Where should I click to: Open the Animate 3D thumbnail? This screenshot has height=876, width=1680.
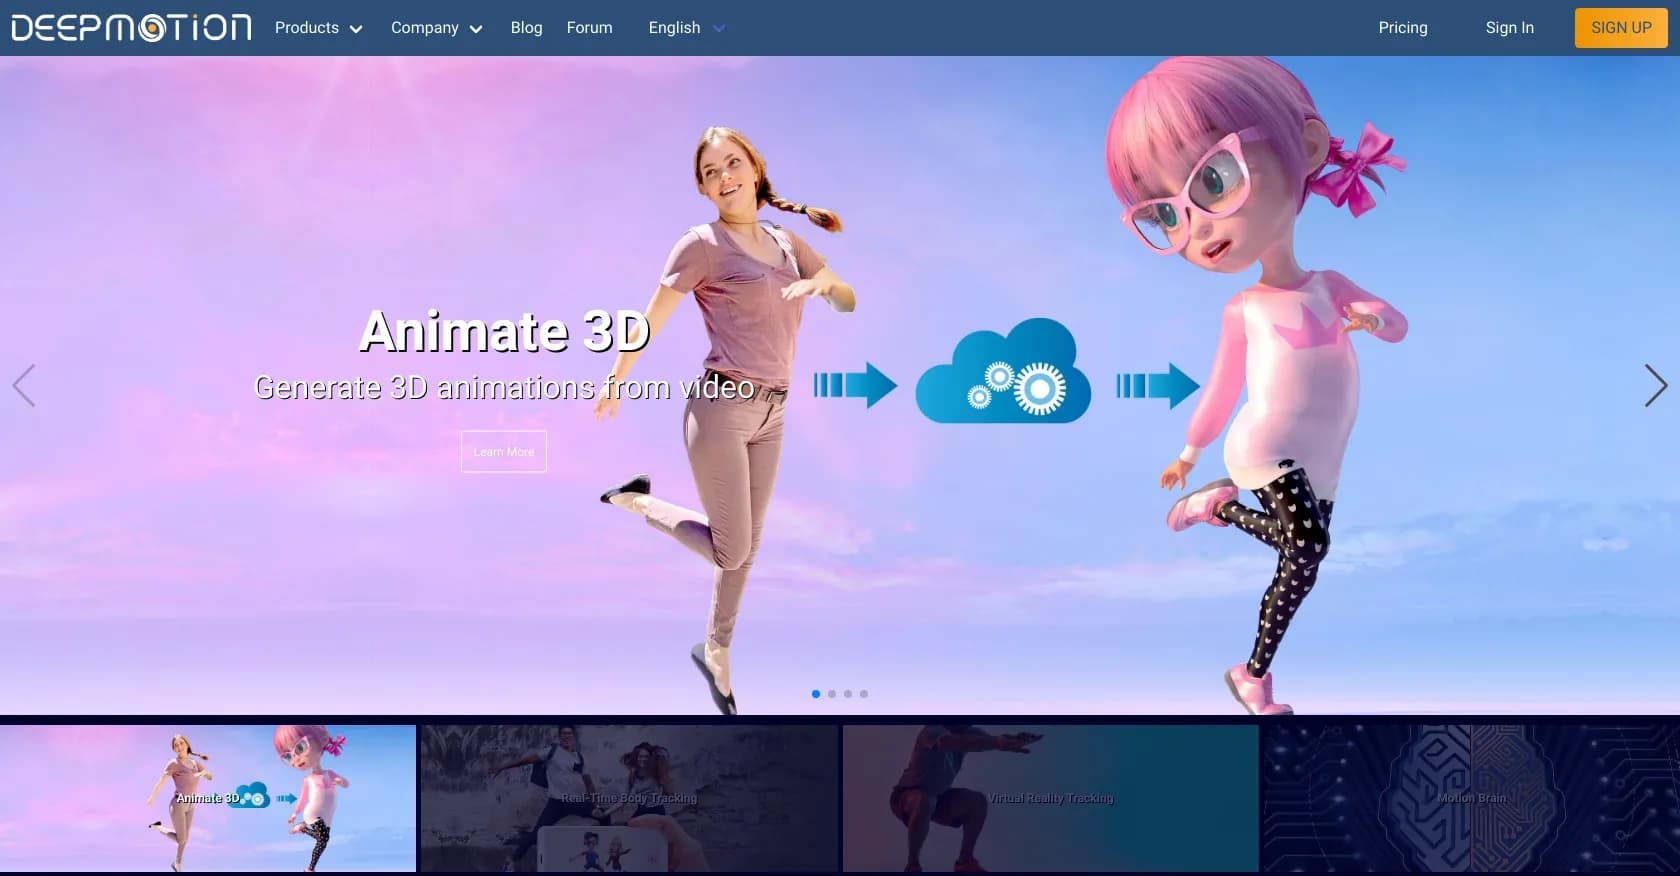[208, 798]
